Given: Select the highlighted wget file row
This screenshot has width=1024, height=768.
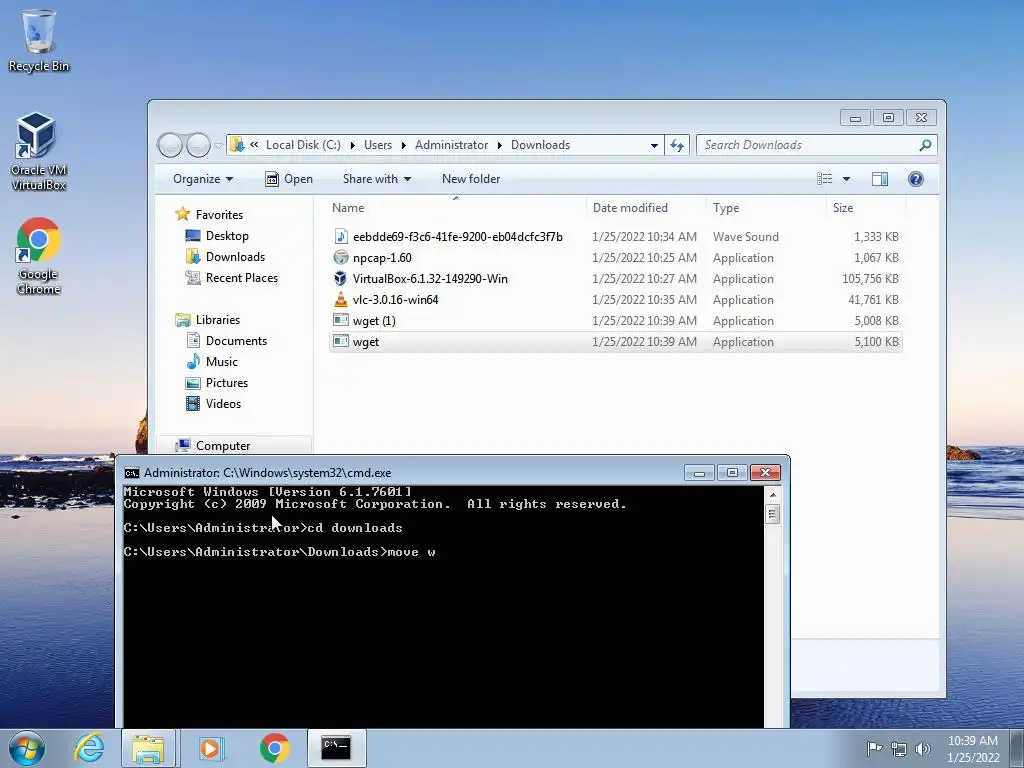Looking at the screenshot, I should point(616,342).
